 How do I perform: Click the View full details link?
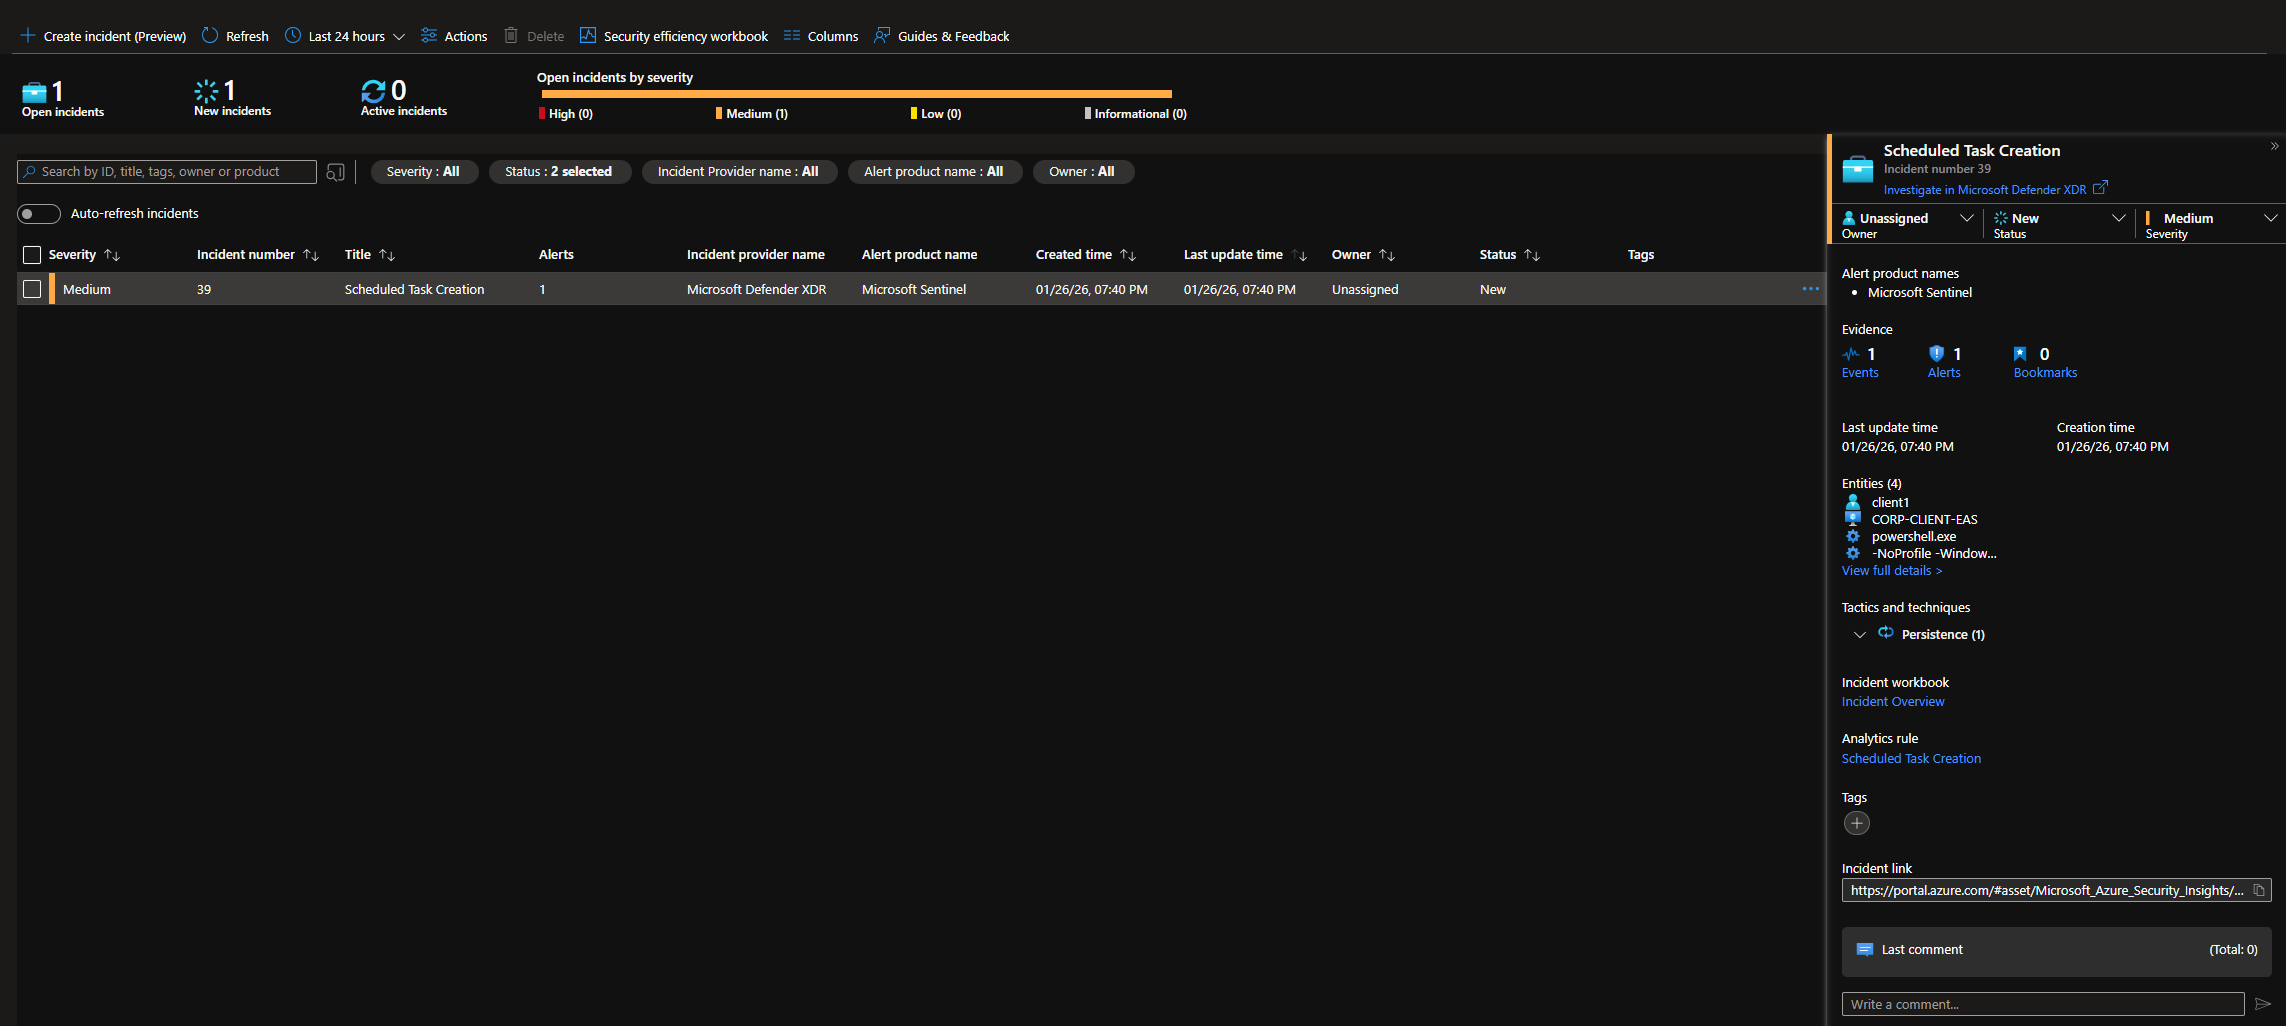pos(1891,571)
